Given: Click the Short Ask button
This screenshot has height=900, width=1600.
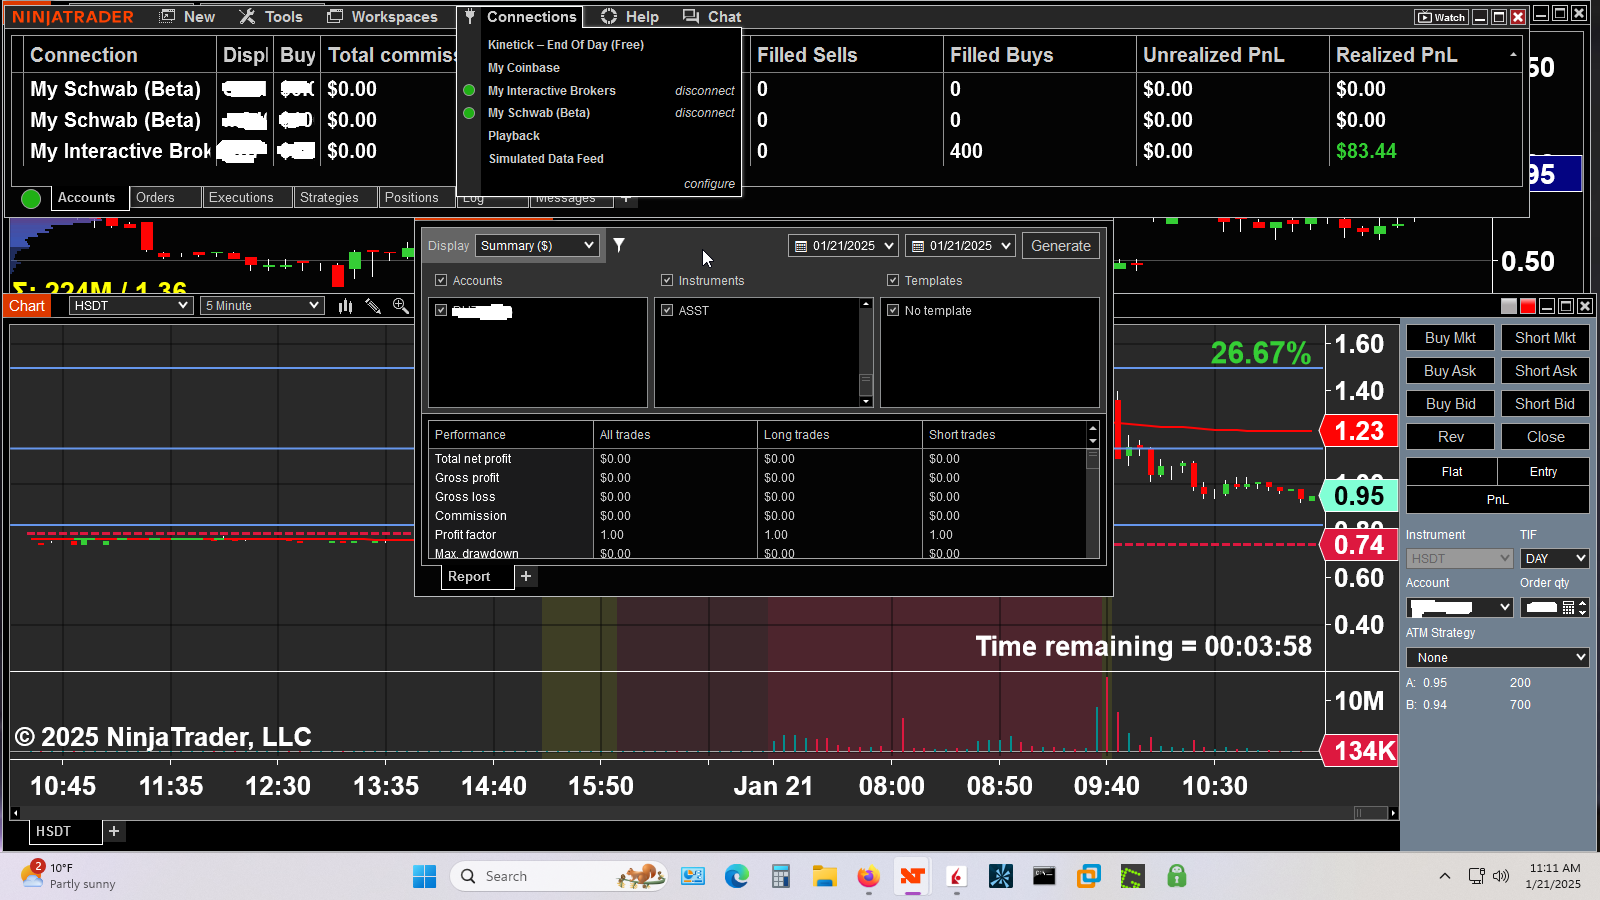Looking at the screenshot, I should [1545, 371].
